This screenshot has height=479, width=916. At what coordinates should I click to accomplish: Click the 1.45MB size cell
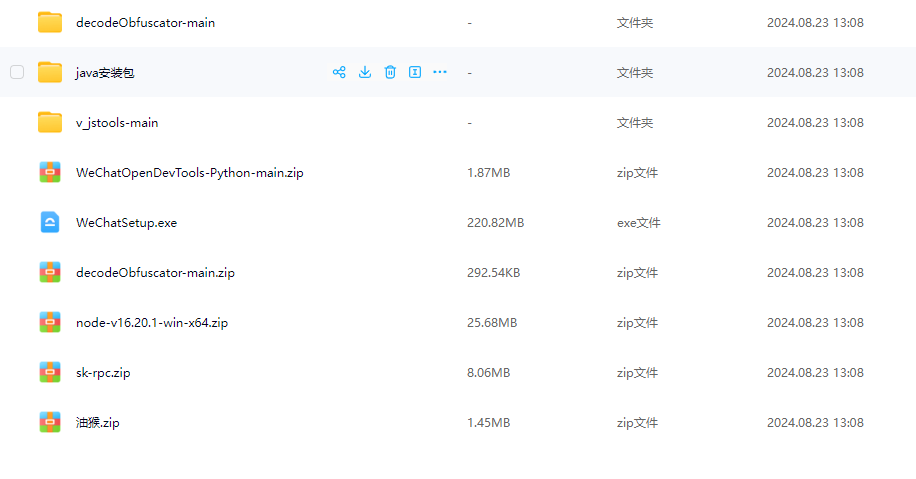[x=488, y=422]
